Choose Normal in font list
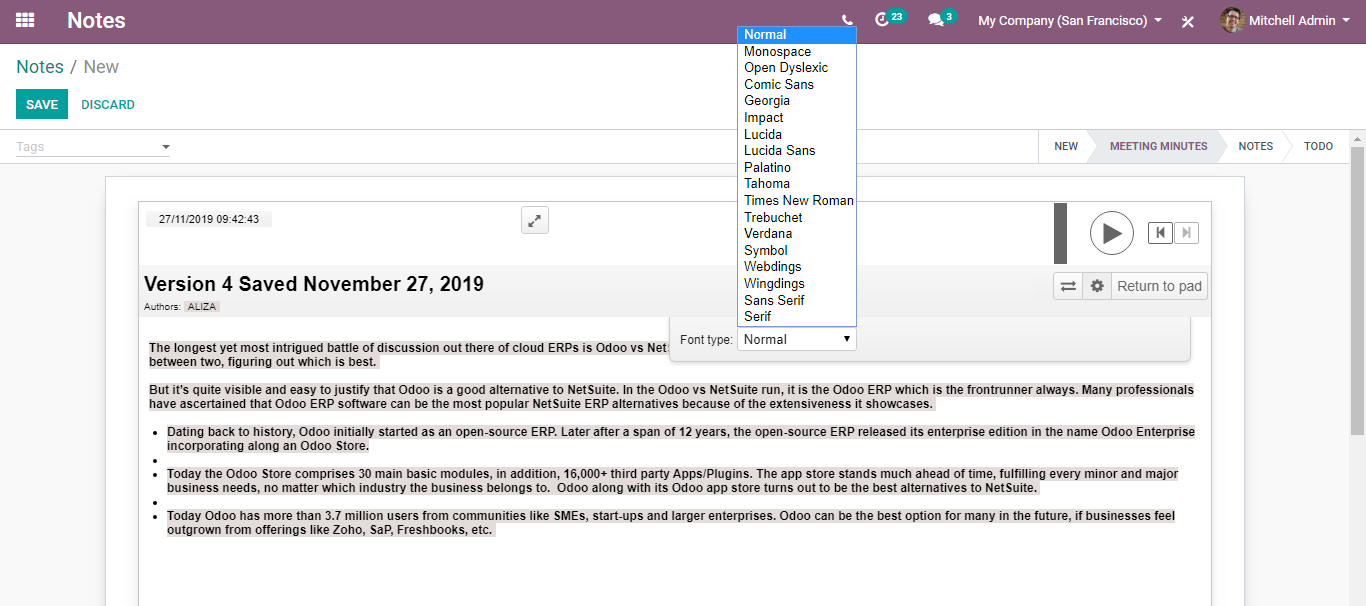The width and height of the screenshot is (1366, 606). 797,35
